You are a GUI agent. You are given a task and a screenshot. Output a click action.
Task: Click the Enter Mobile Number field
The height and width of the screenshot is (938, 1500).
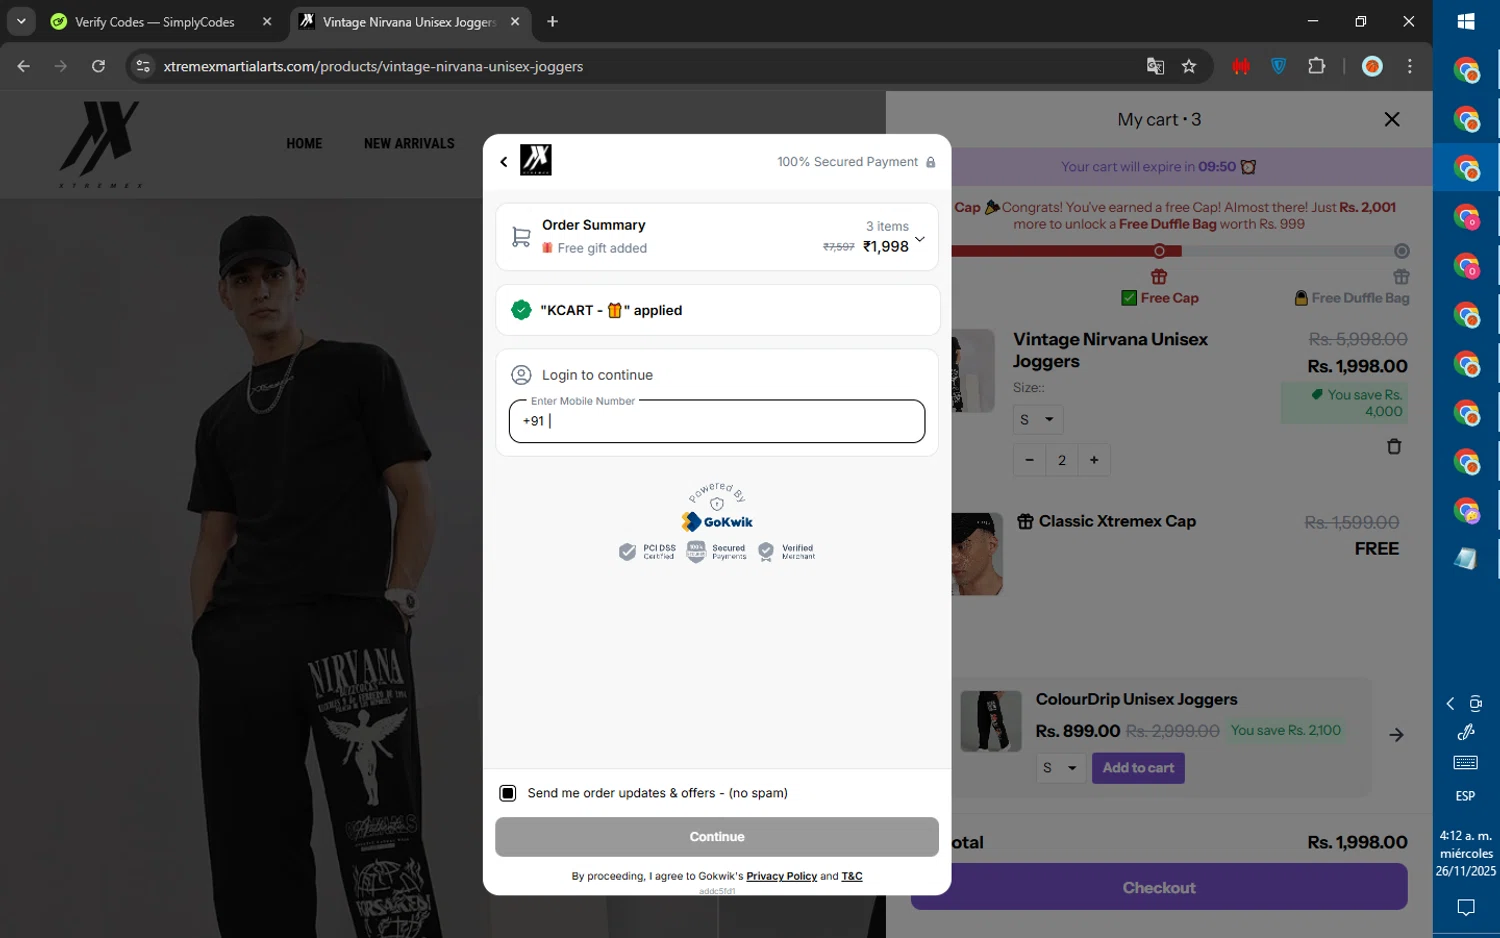[x=717, y=421]
